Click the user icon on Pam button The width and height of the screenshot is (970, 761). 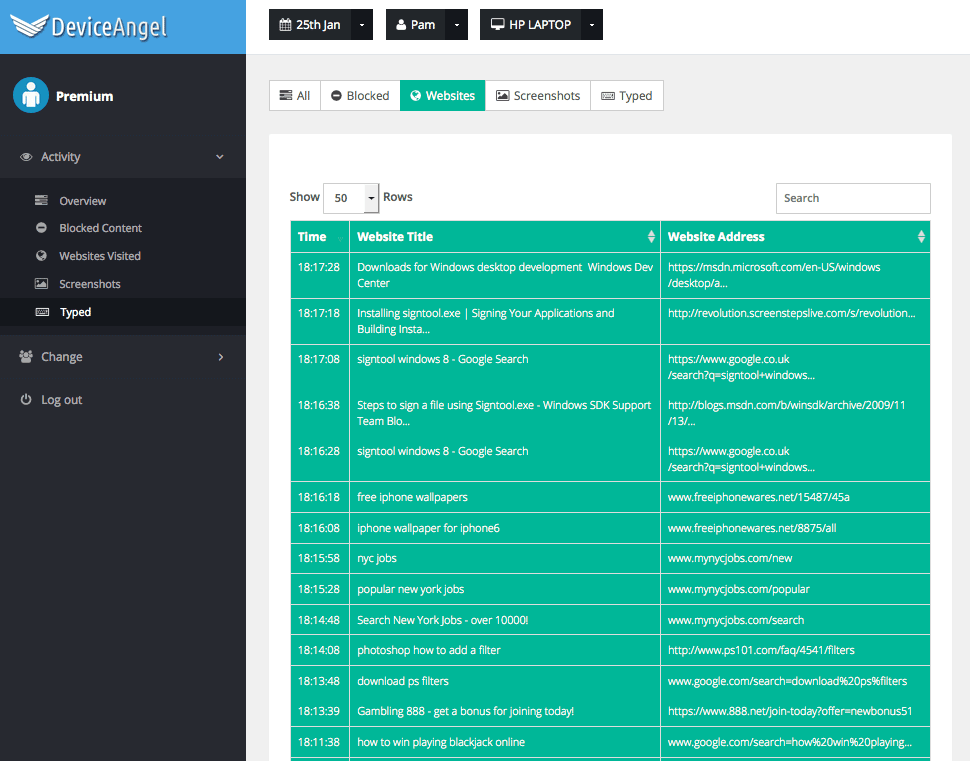(x=401, y=25)
